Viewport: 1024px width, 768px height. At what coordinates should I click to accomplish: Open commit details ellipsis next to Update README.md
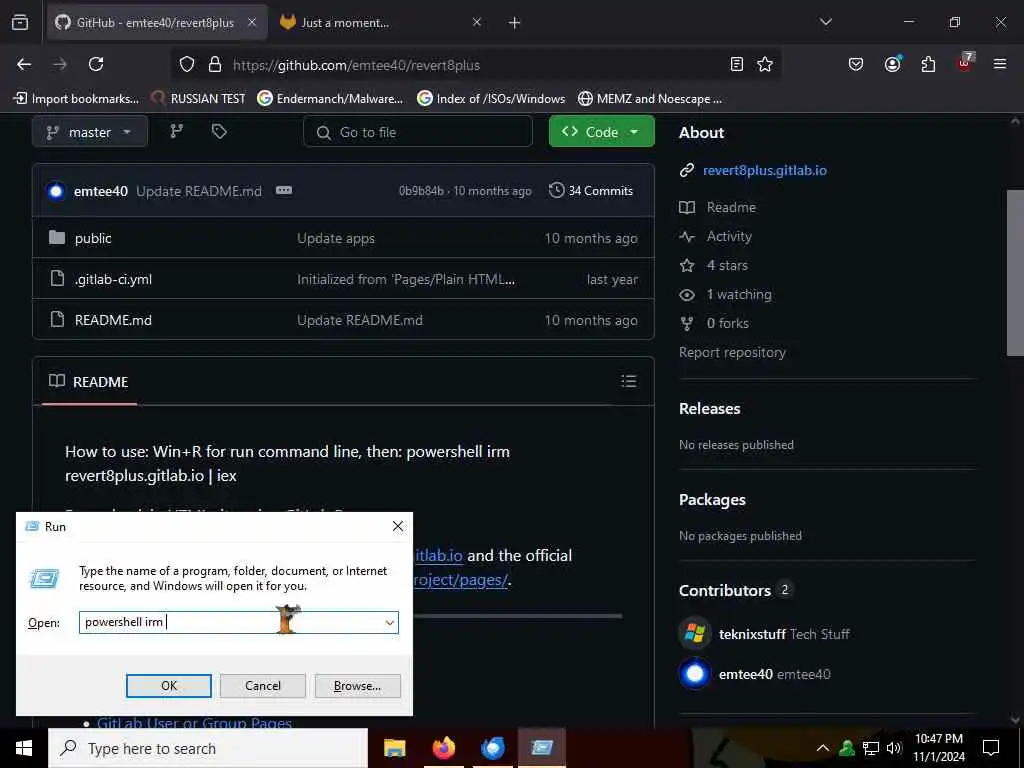tap(283, 190)
